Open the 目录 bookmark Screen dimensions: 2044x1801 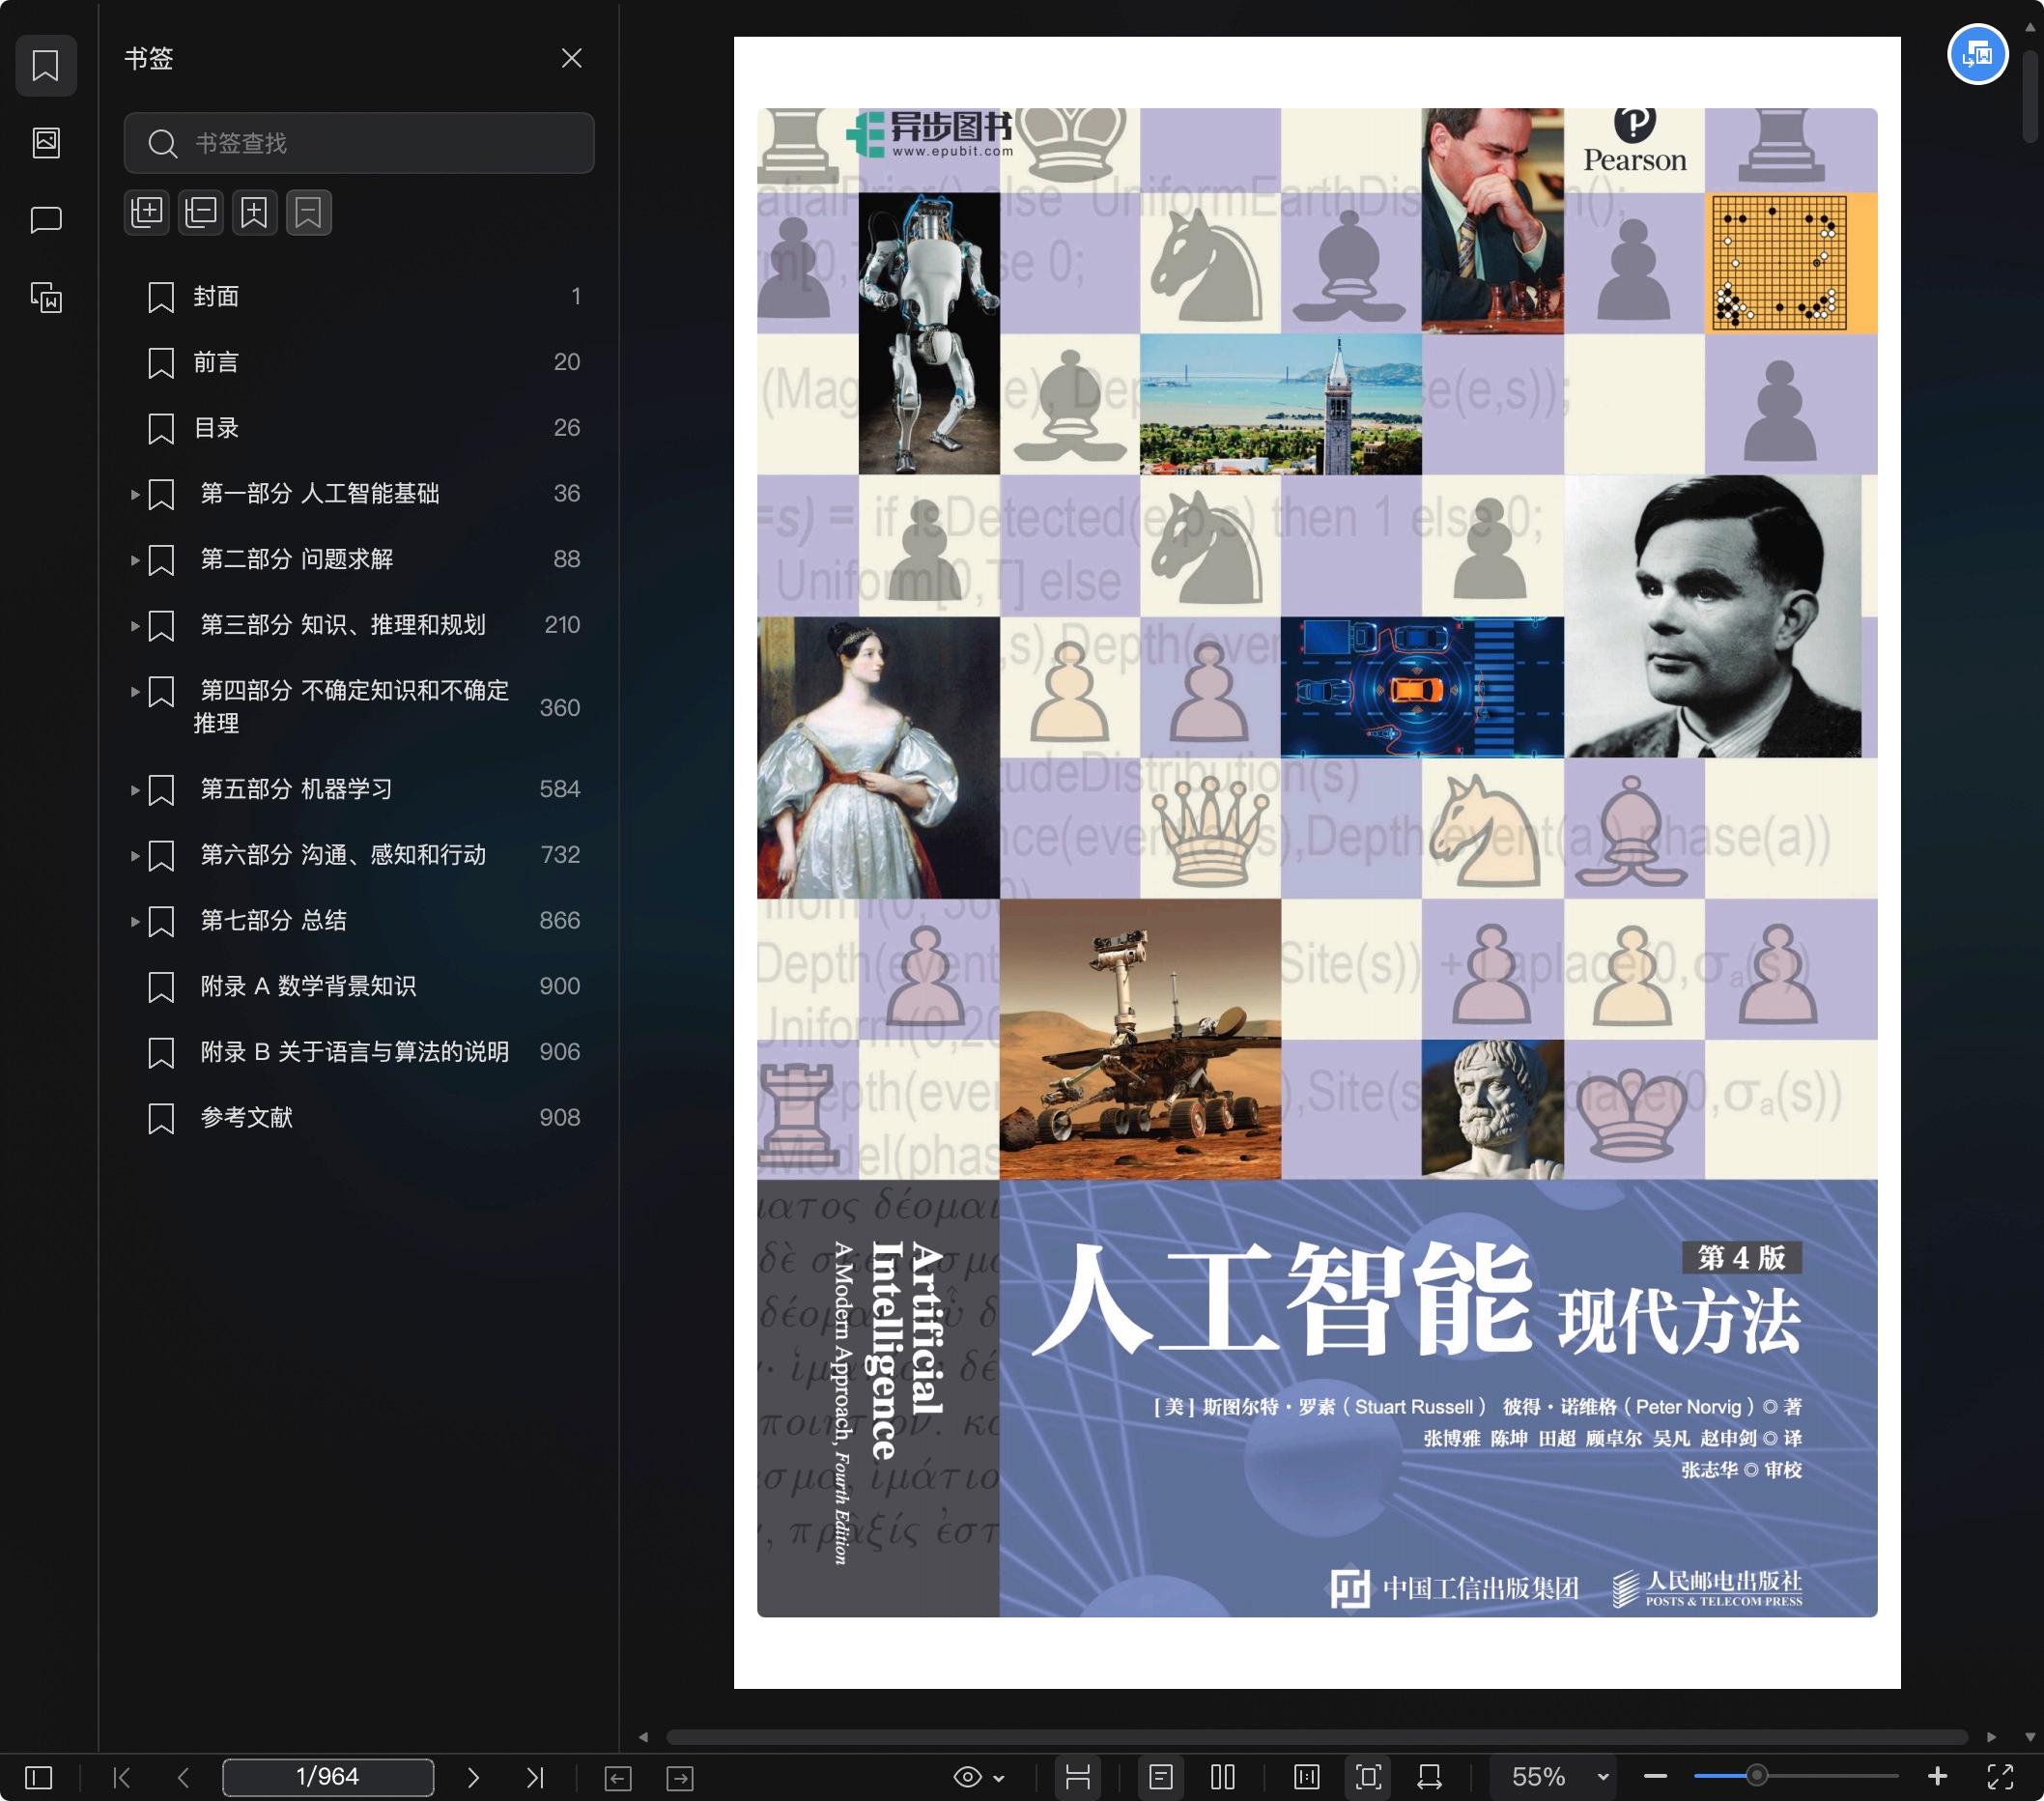216,428
